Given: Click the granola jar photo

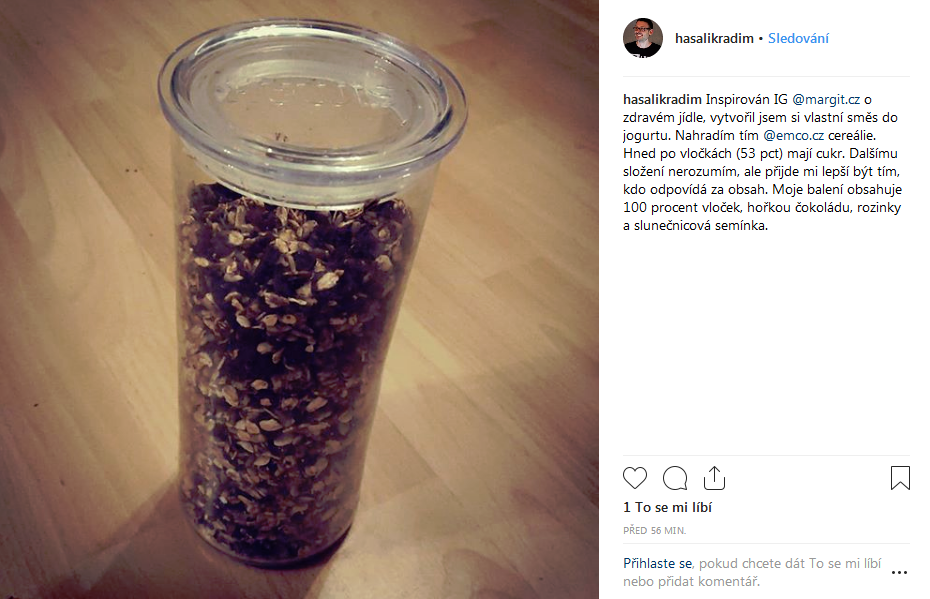Looking at the screenshot, I should pyautogui.click(x=299, y=300).
